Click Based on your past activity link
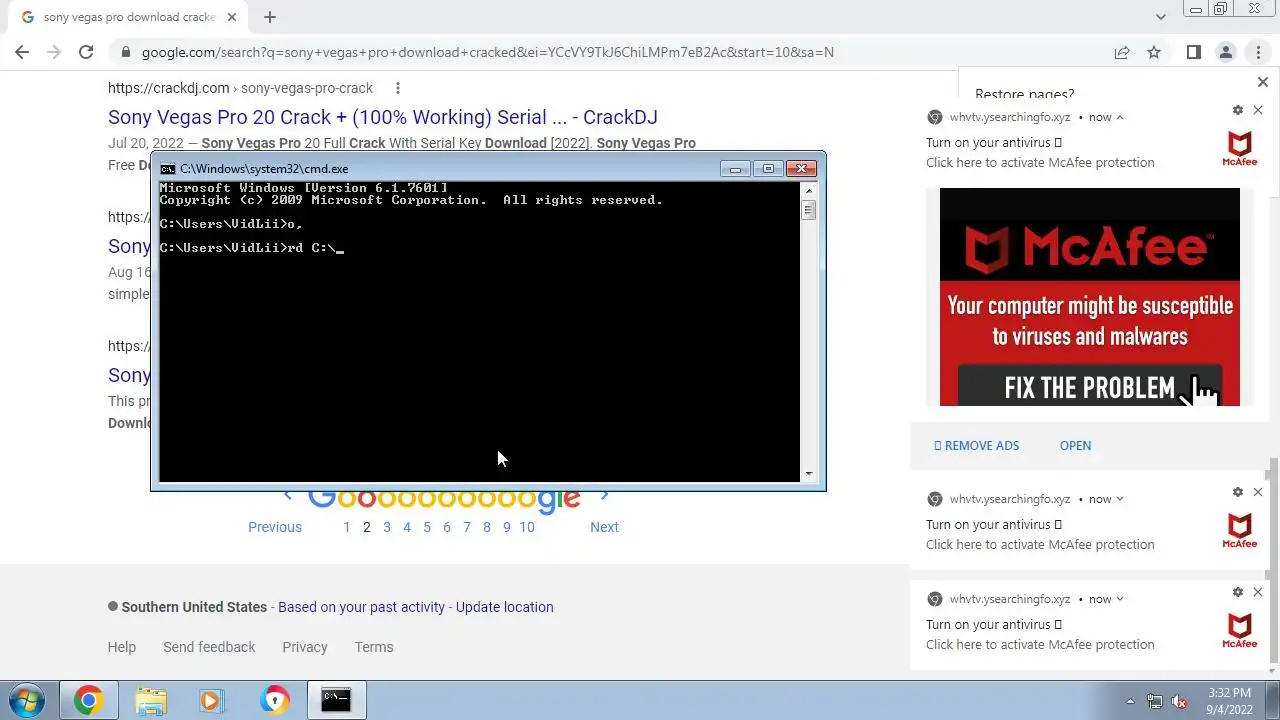Screen dimensions: 1280x720 pyautogui.click(x=361, y=607)
